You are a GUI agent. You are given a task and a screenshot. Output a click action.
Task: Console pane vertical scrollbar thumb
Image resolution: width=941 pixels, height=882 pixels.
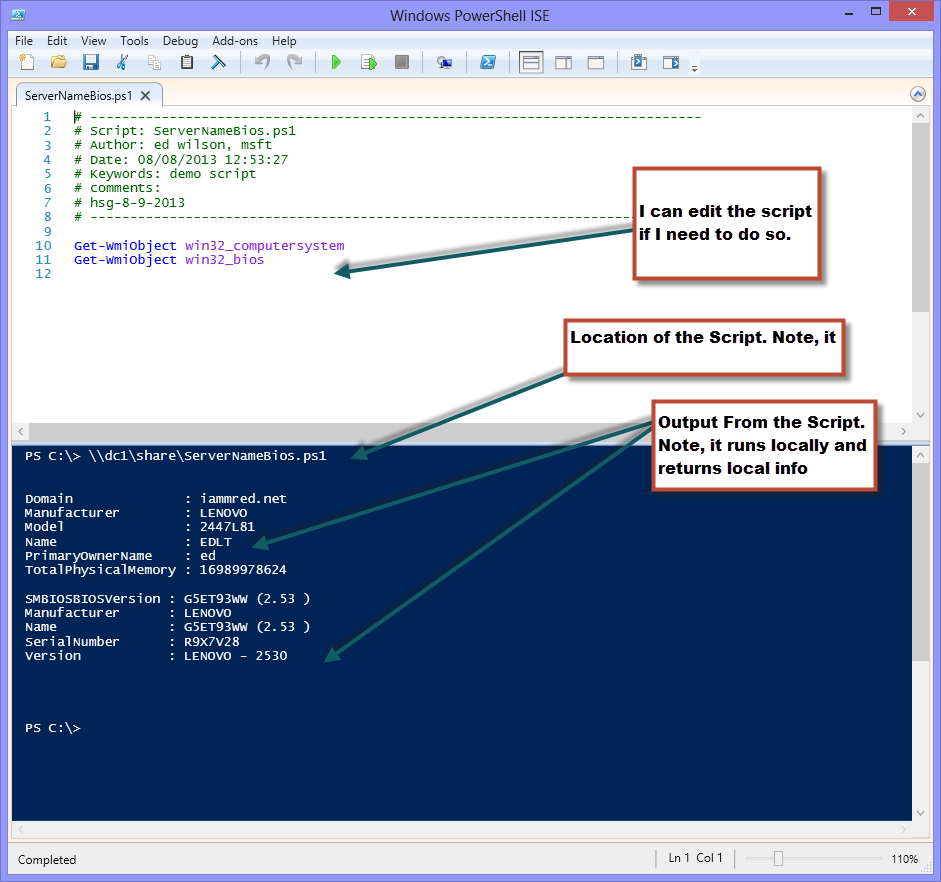pos(920,562)
